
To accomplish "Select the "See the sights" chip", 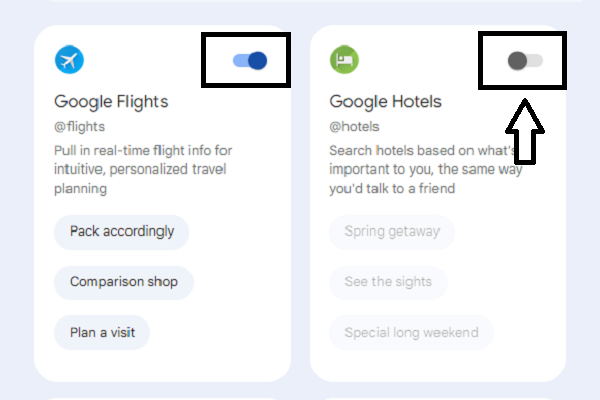I will [x=388, y=282].
